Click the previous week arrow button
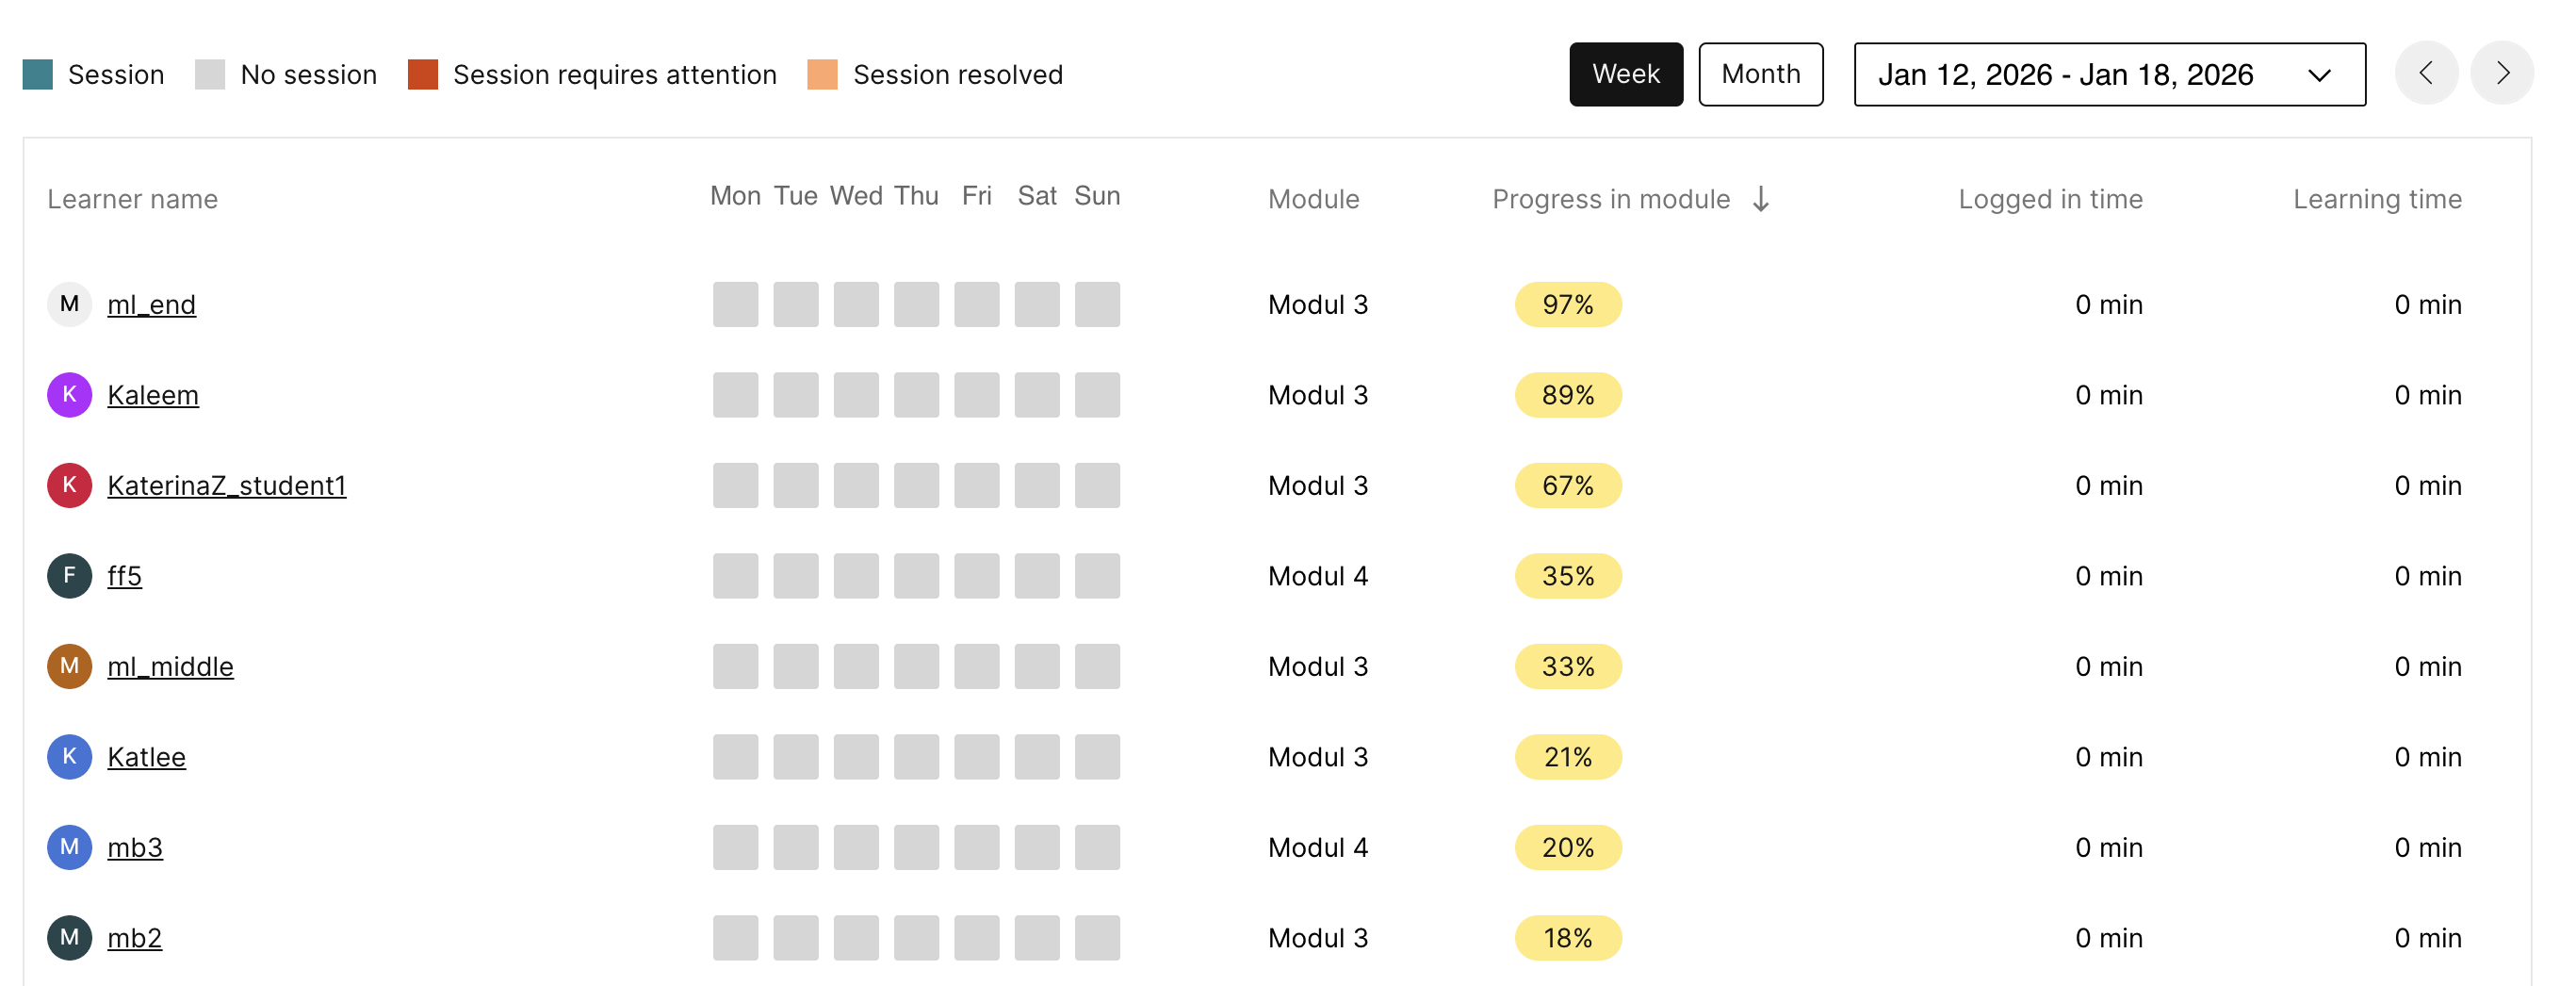 [2425, 73]
